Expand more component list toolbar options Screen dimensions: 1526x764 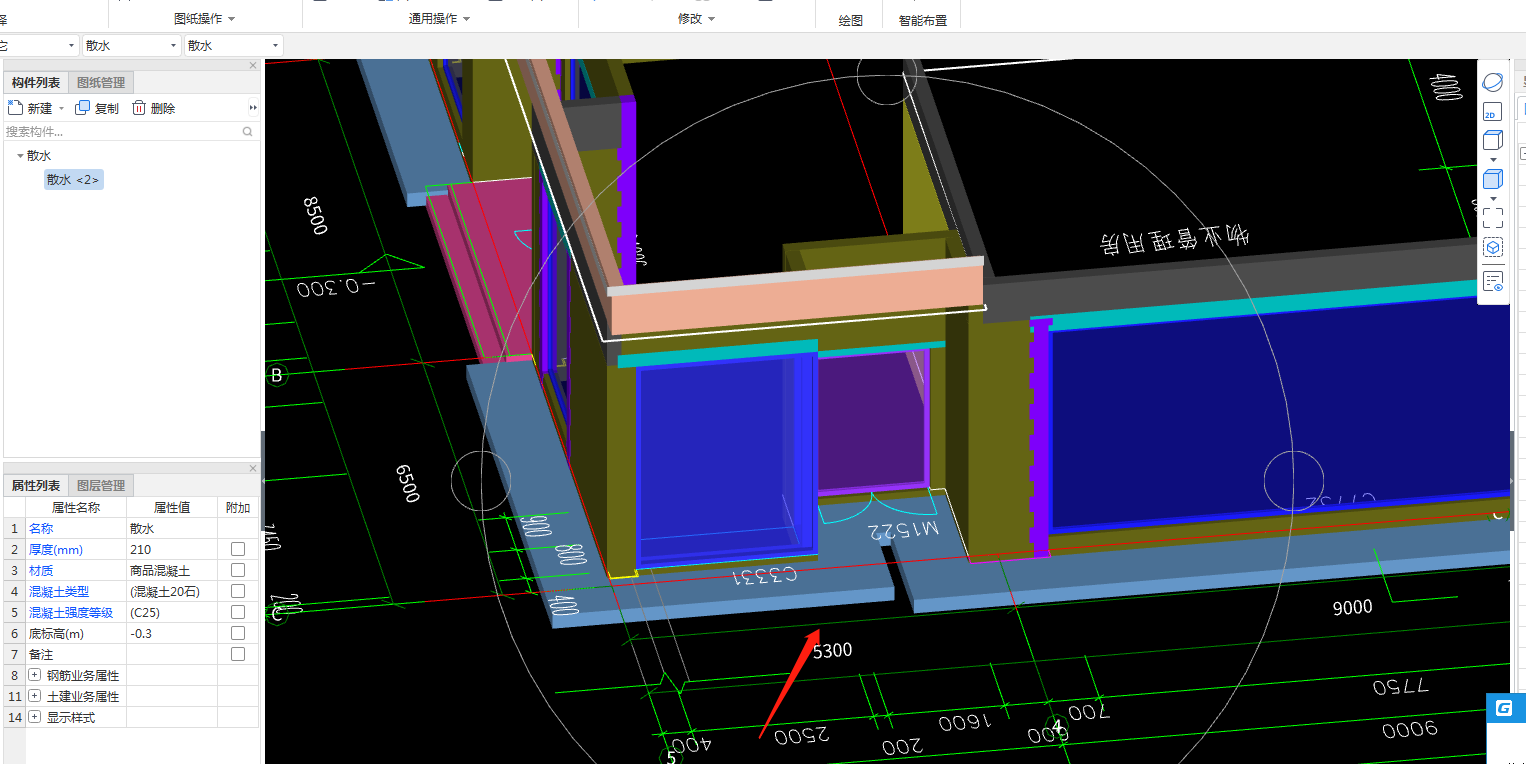tap(253, 108)
